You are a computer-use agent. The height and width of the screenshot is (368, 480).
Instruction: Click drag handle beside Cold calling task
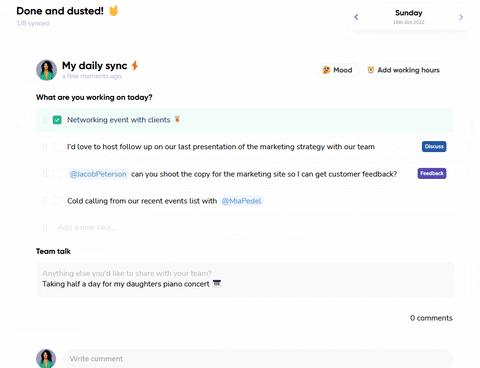[x=45, y=201]
